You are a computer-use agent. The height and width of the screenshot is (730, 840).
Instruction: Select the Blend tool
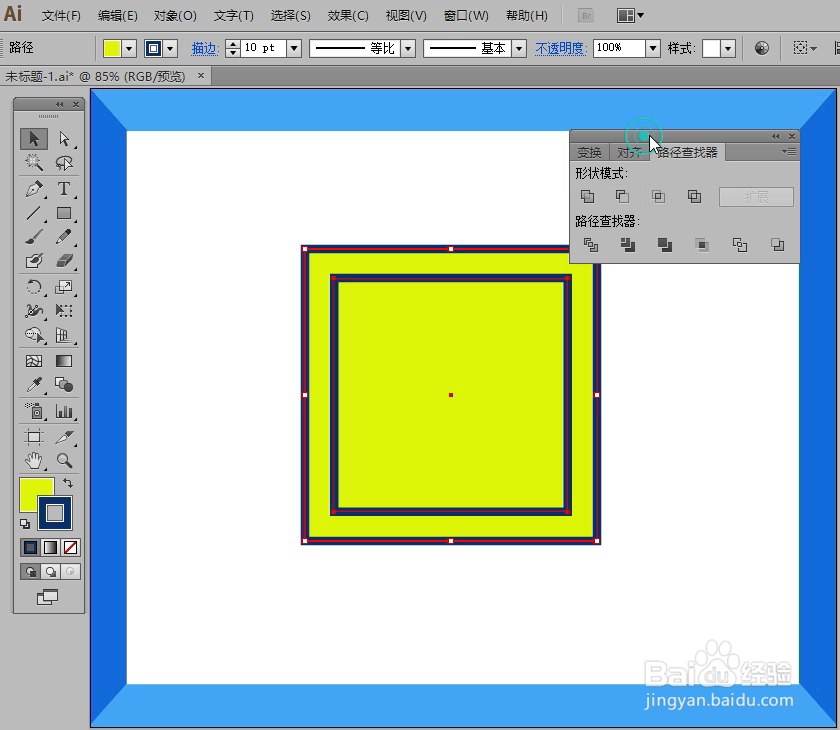point(64,385)
